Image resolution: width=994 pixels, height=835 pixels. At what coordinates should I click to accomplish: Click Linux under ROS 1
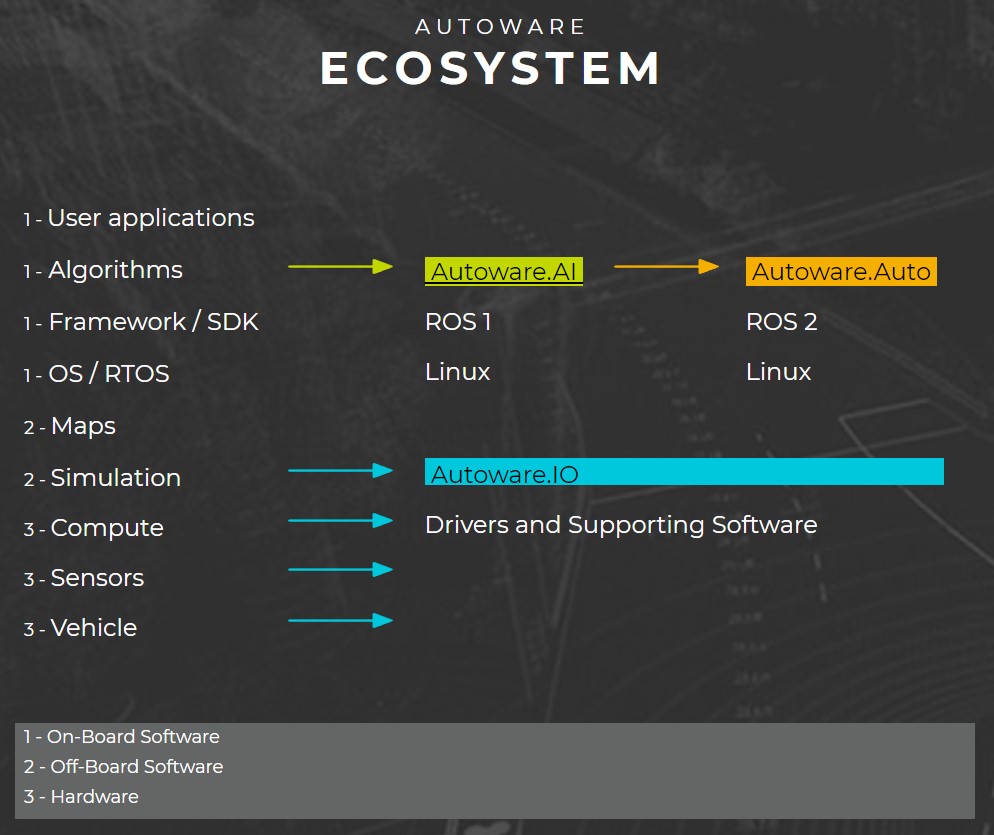pyautogui.click(x=457, y=372)
